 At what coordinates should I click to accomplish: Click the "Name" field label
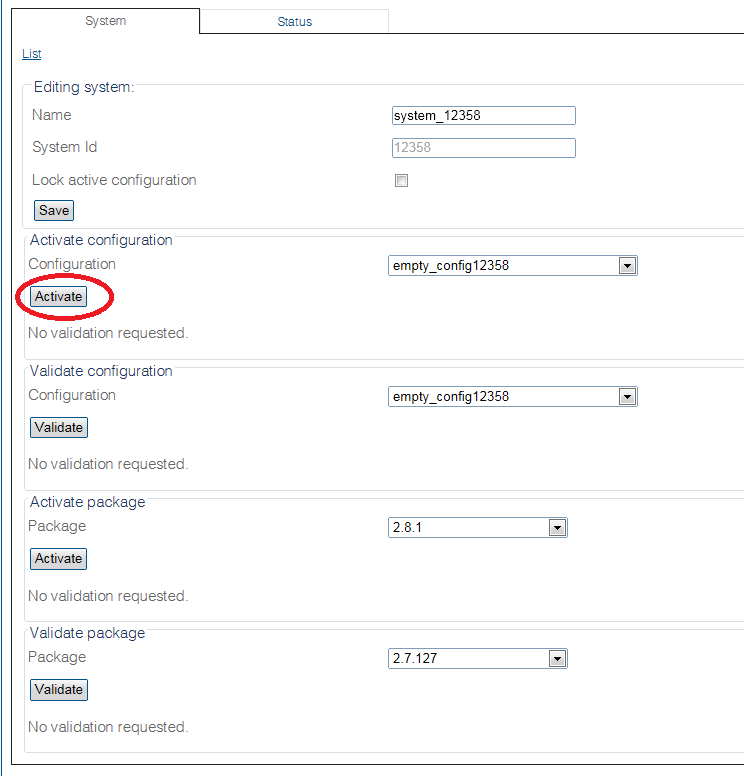coord(52,115)
